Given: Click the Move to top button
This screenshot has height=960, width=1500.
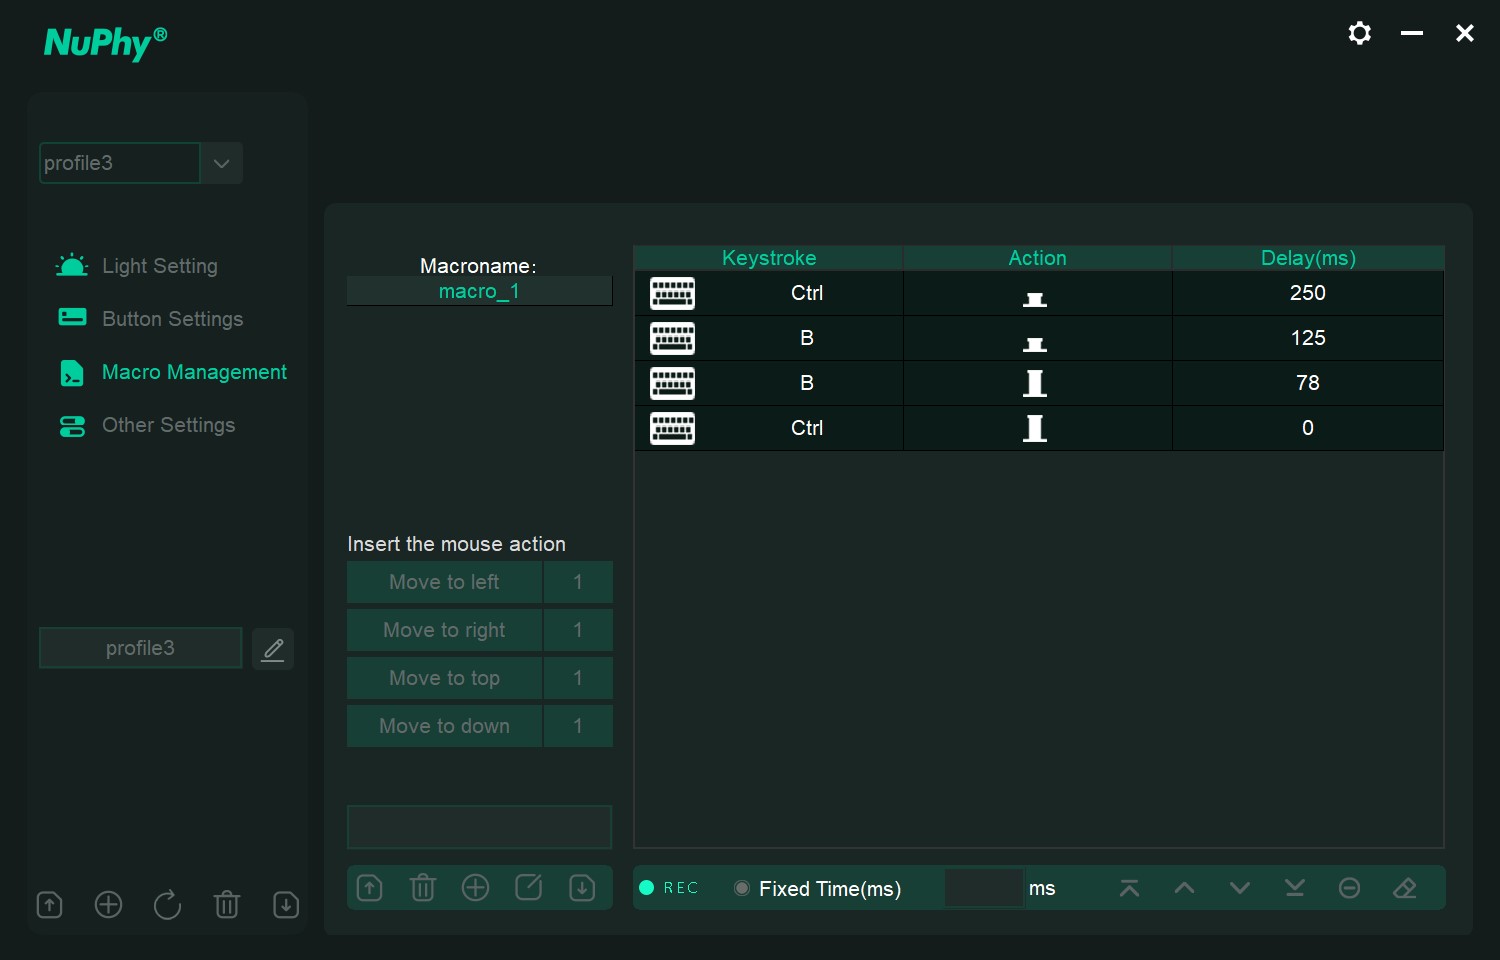Looking at the screenshot, I should [444, 678].
